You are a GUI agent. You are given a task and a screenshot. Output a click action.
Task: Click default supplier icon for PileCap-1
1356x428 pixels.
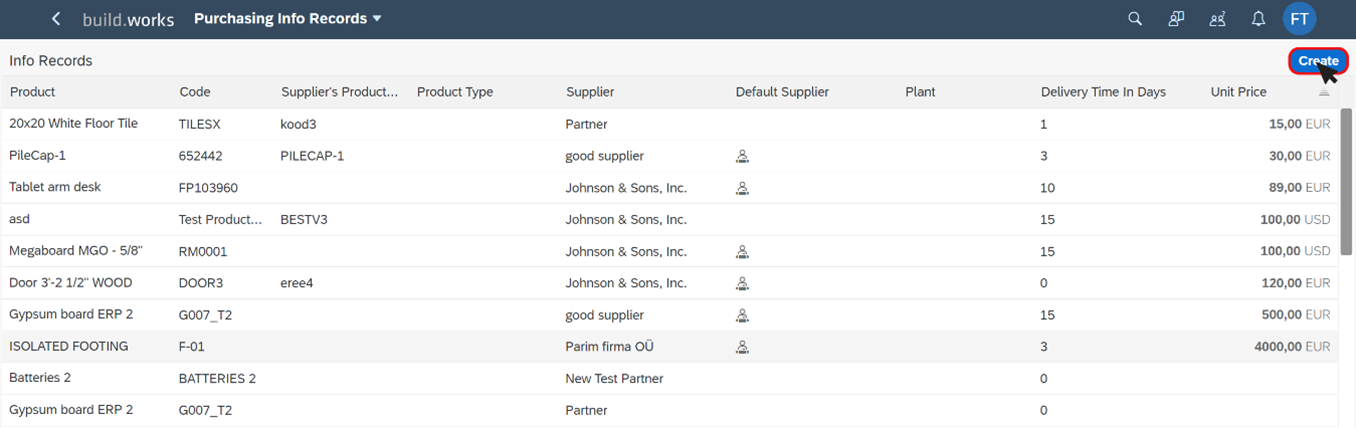(x=742, y=156)
